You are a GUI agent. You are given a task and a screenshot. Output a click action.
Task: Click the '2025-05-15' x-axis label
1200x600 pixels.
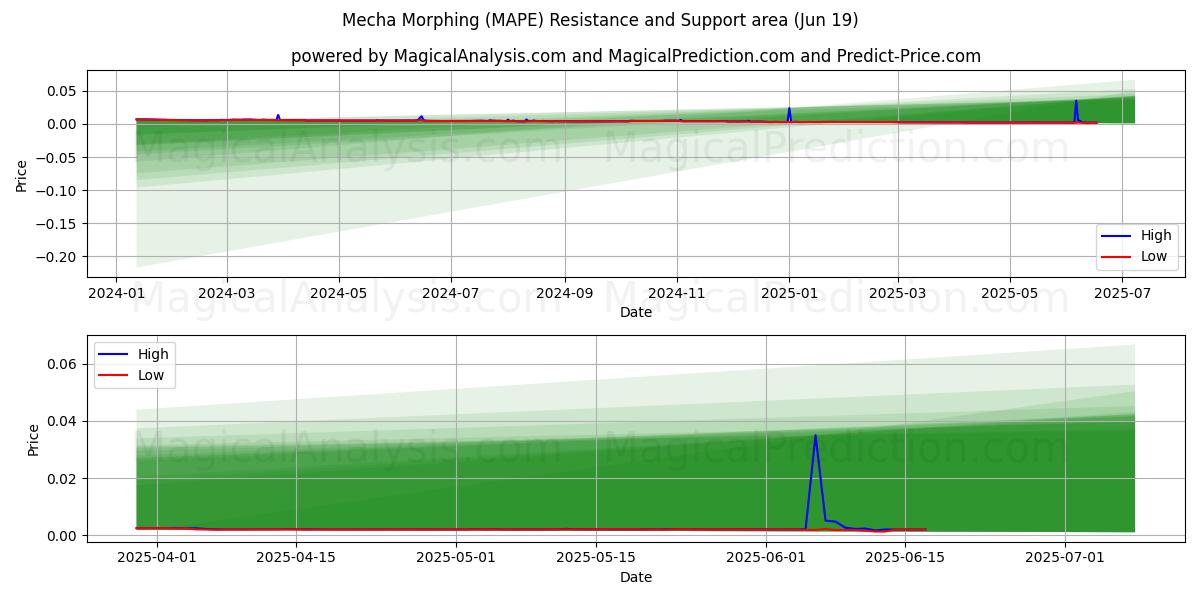[597, 558]
